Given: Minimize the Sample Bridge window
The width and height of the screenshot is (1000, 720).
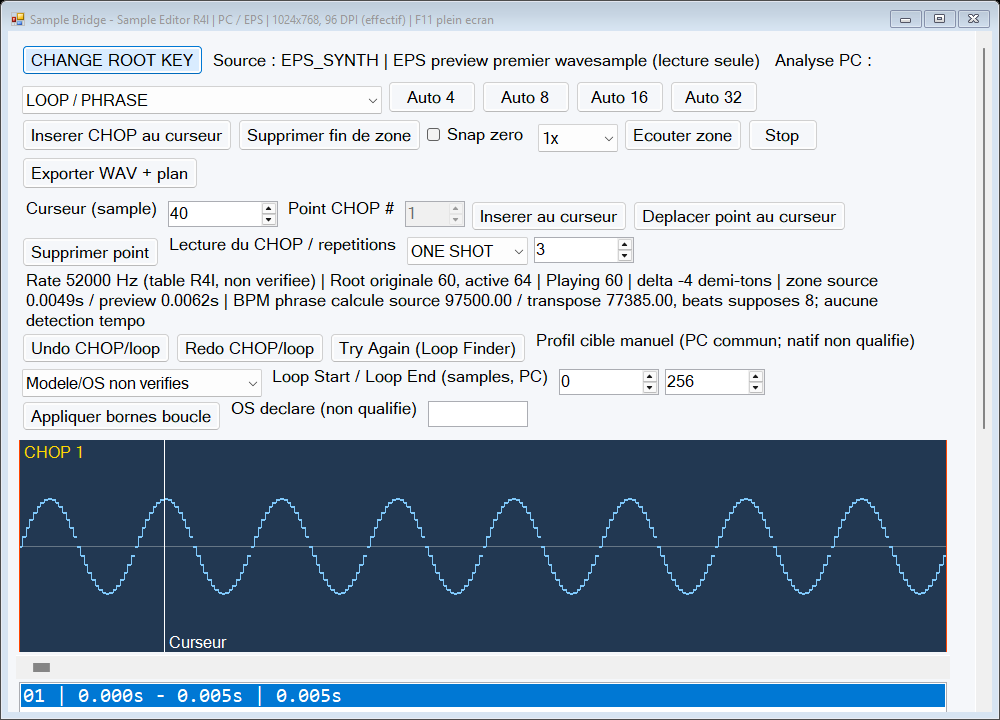Looking at the screenshot, I should pos(906,19).
